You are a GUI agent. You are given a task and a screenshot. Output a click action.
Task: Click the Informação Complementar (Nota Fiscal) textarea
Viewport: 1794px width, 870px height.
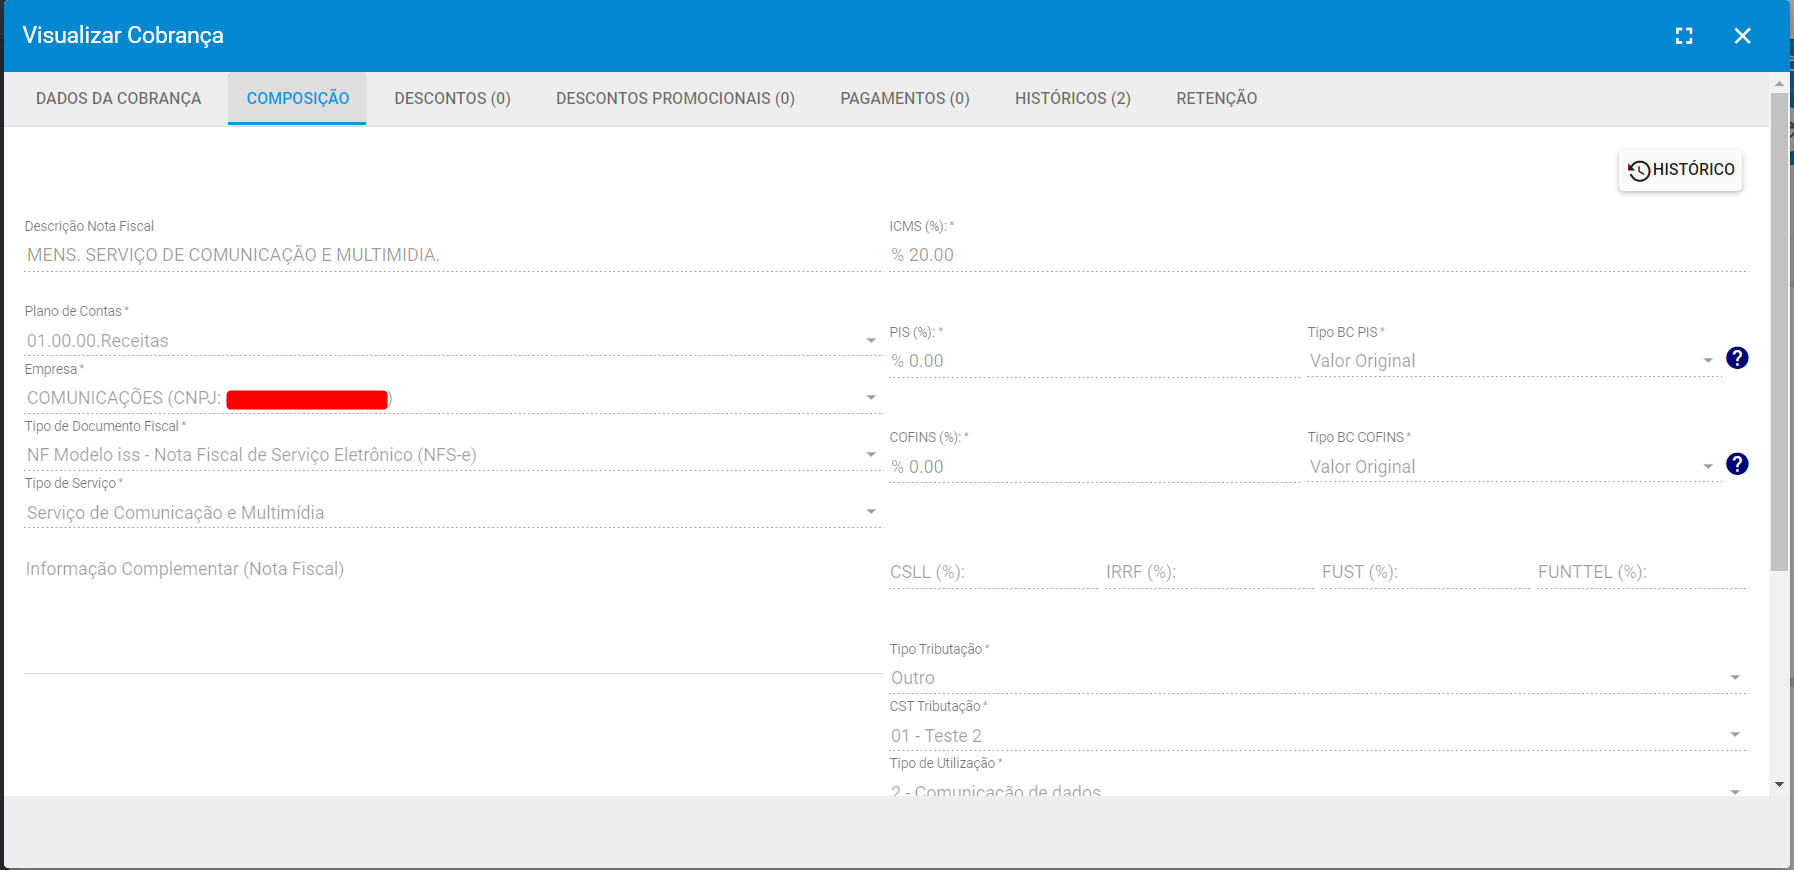pos(453,613)
